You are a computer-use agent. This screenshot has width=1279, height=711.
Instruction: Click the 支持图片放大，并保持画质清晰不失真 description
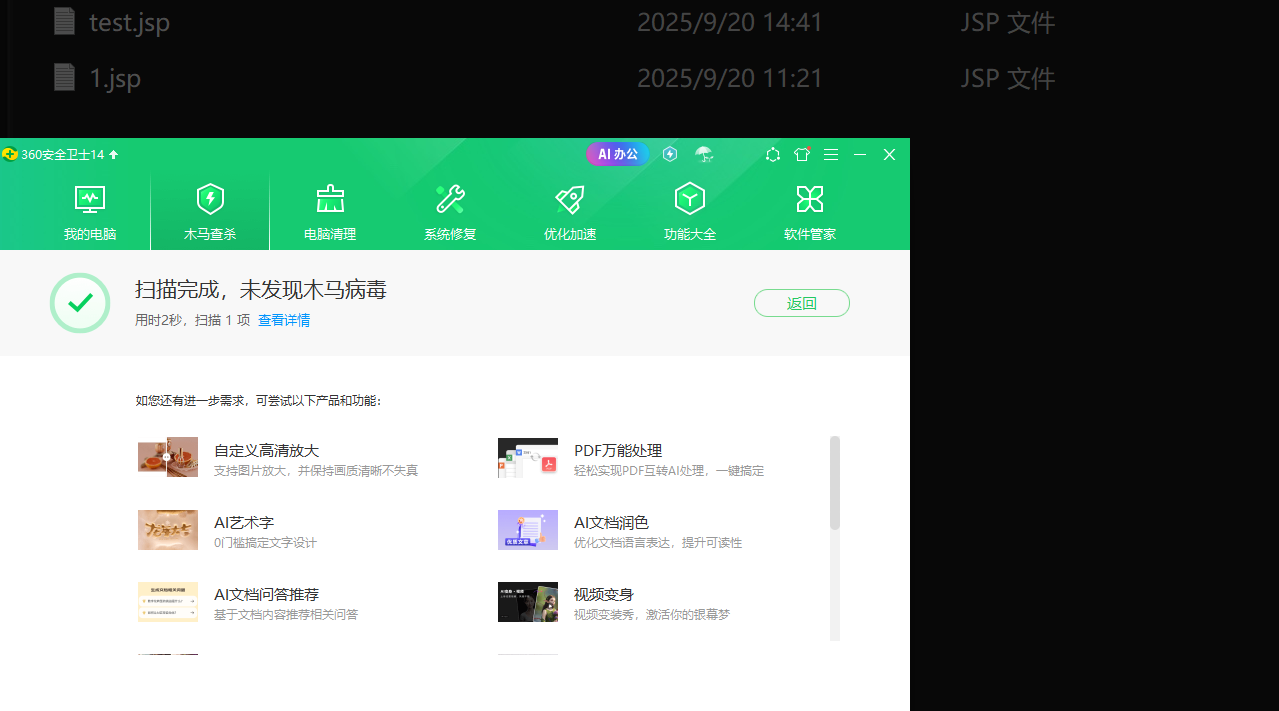(x=316, y=471)
